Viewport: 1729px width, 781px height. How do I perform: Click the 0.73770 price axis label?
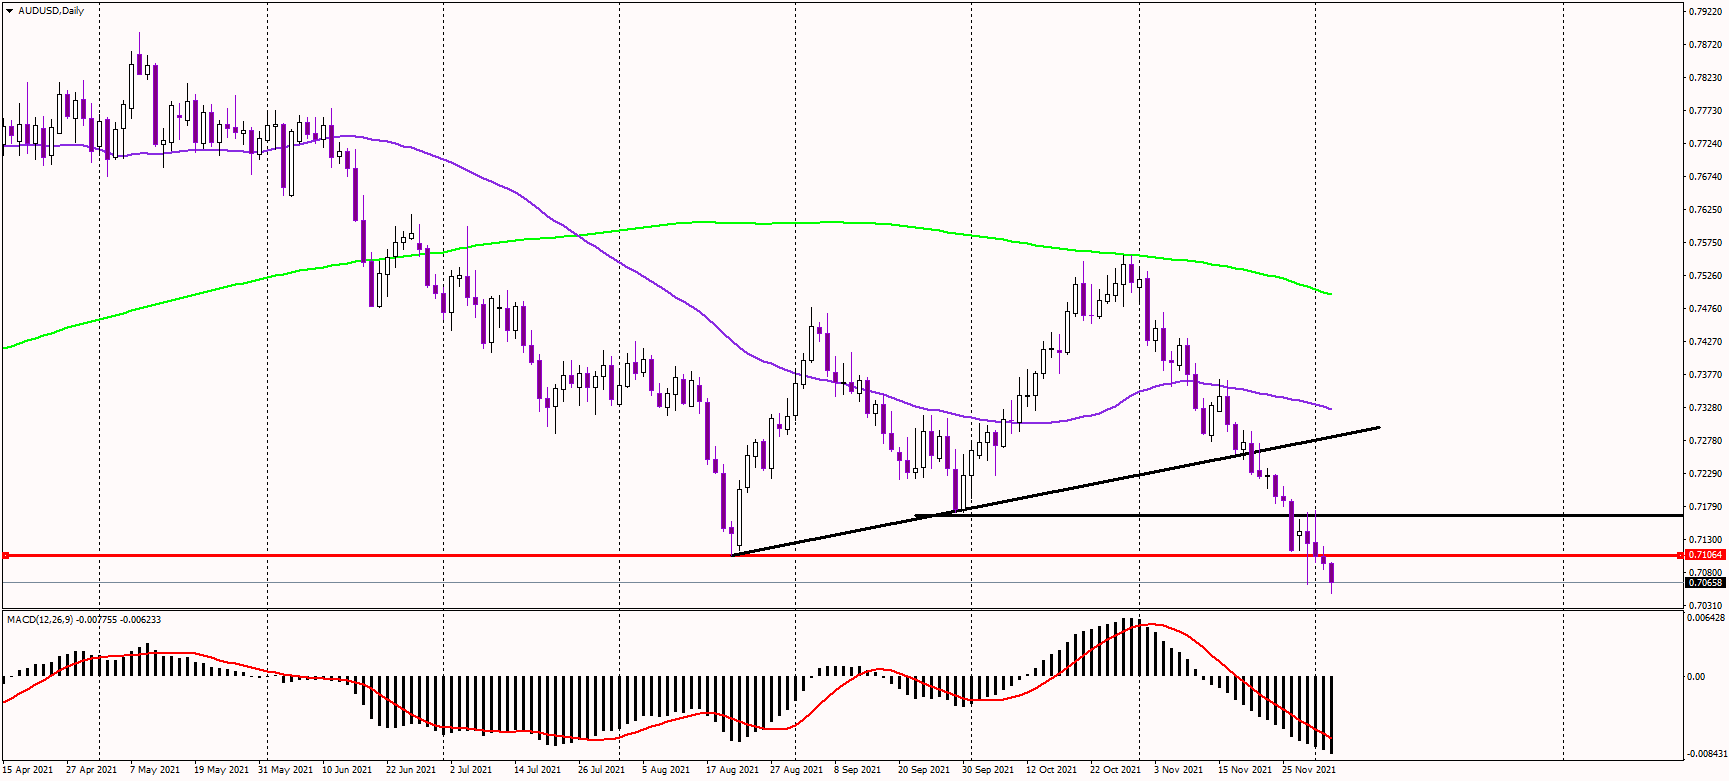(1705, 375)
